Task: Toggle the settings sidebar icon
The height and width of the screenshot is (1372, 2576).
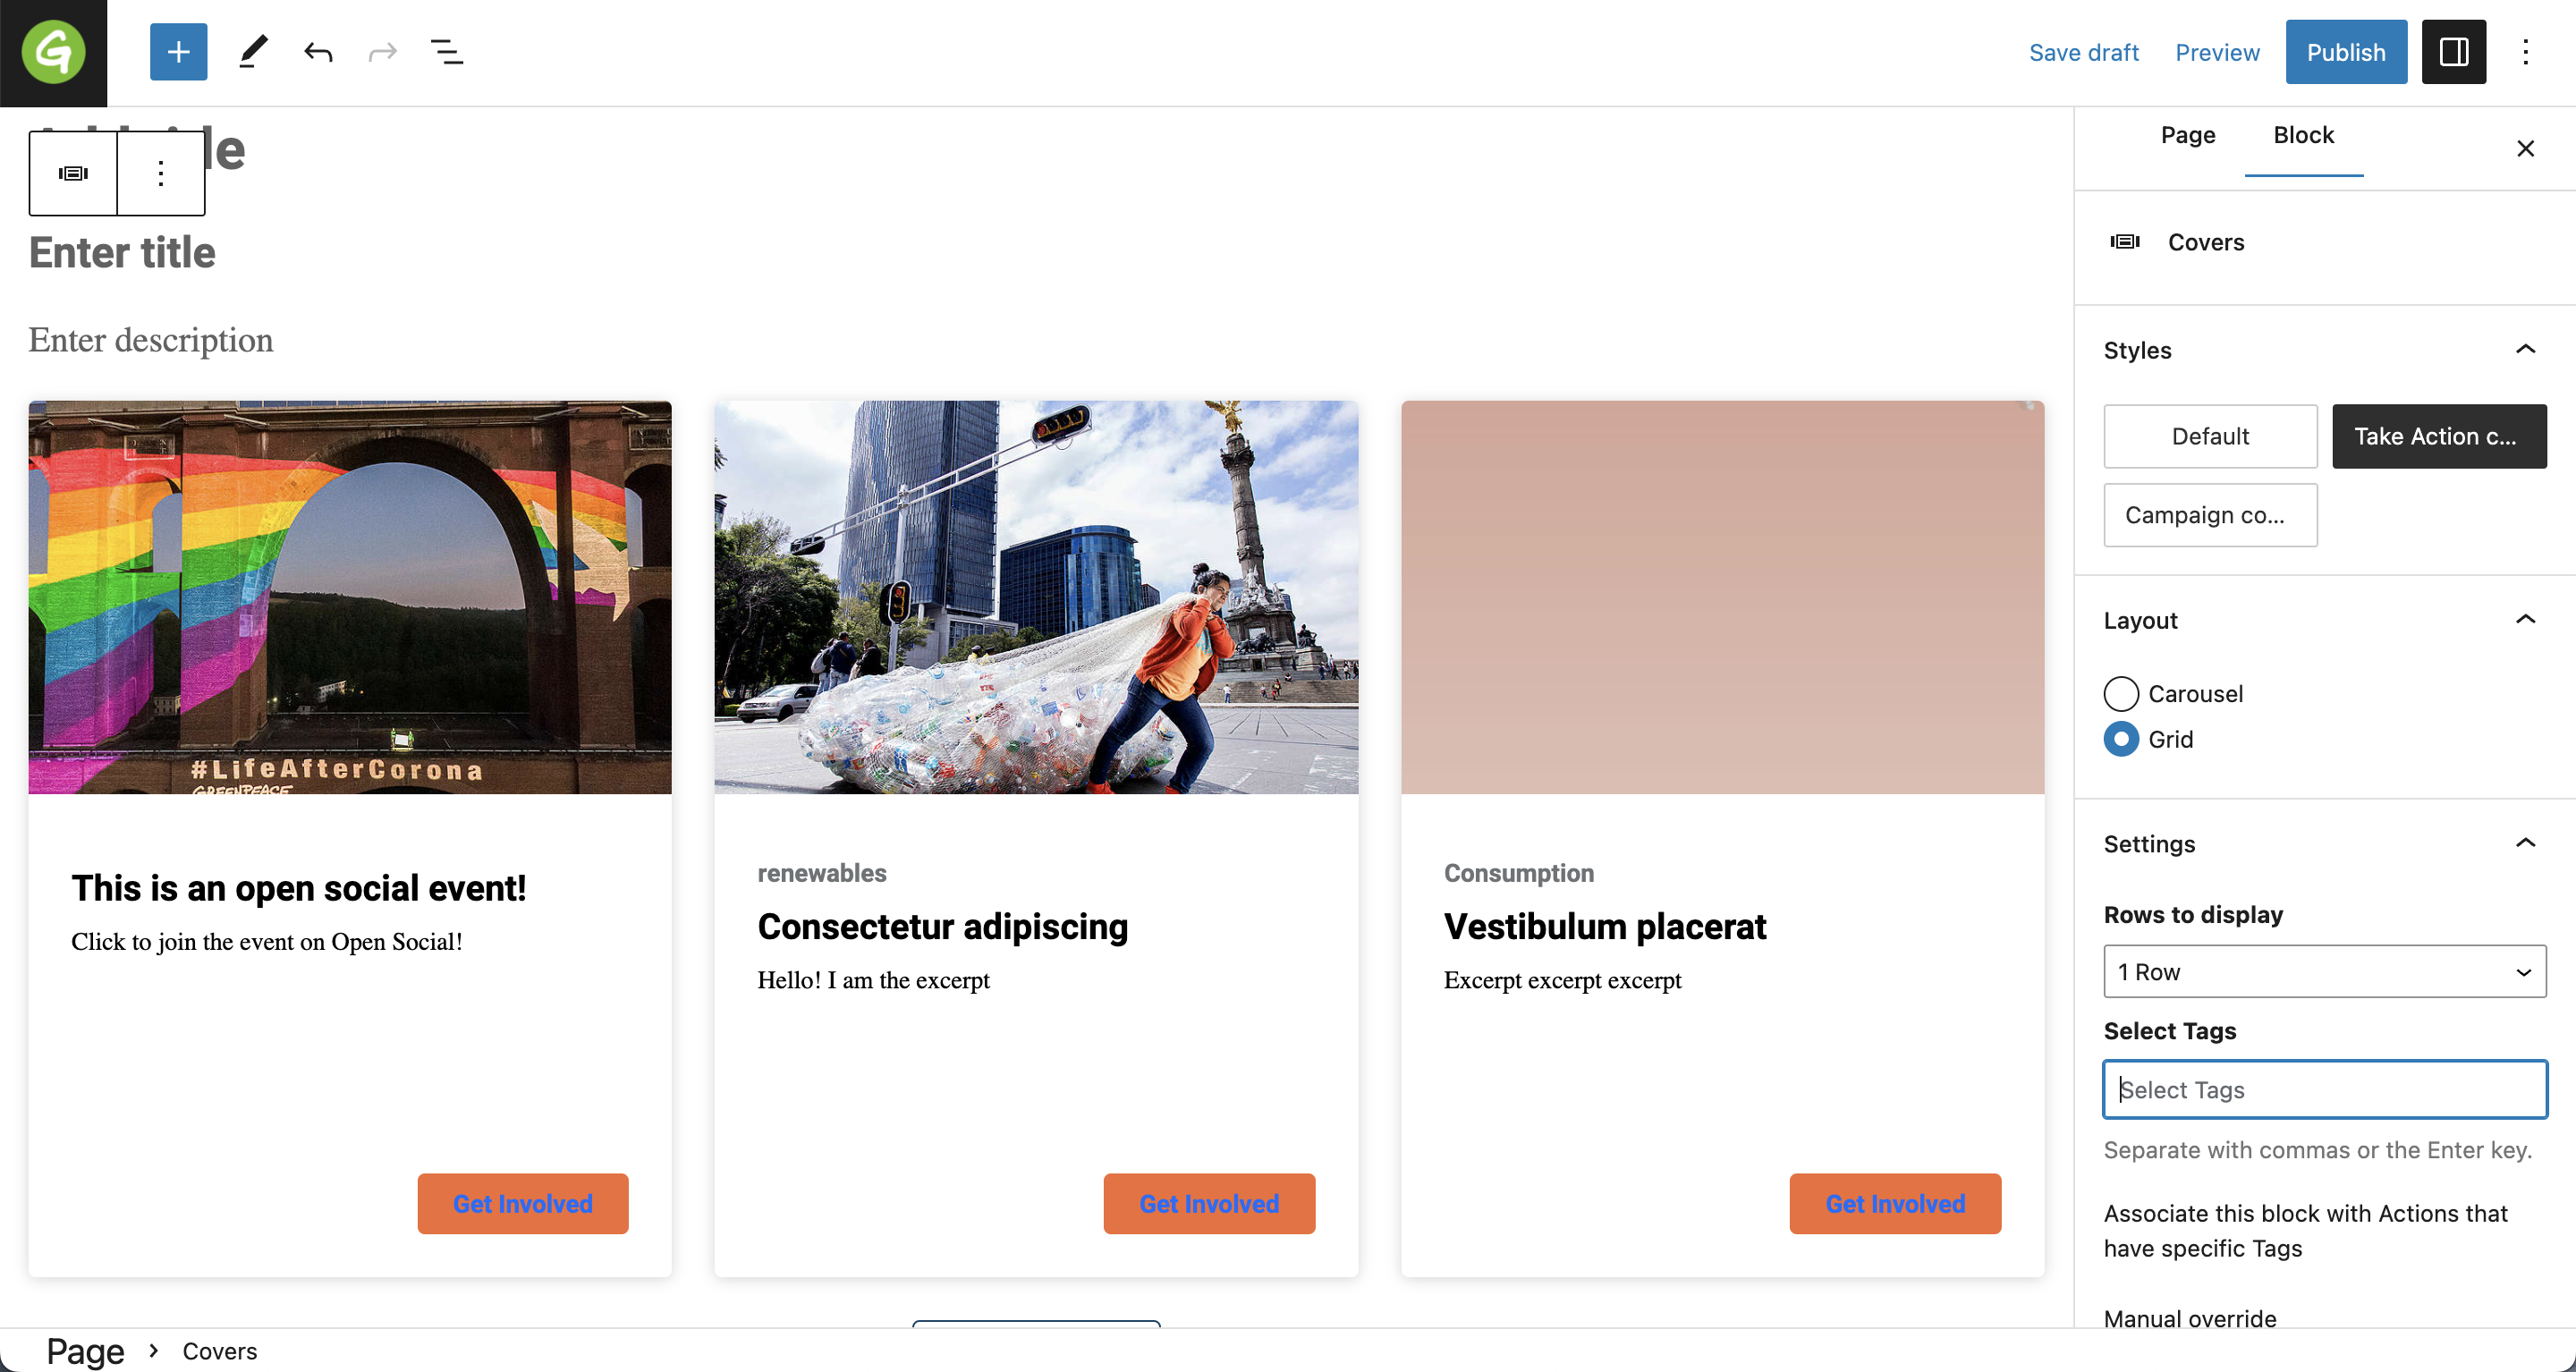Action: (2453, 52)
